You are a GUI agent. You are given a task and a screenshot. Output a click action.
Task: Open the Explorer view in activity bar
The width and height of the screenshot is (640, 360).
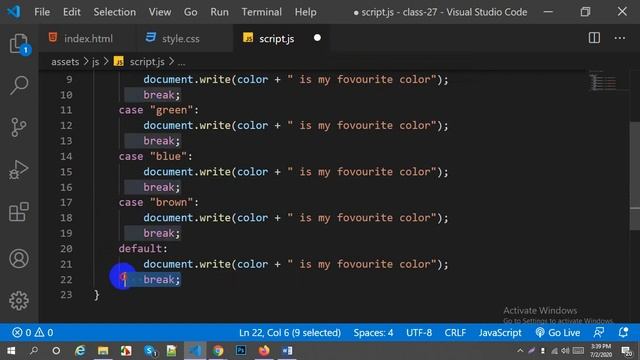[19, 43]
